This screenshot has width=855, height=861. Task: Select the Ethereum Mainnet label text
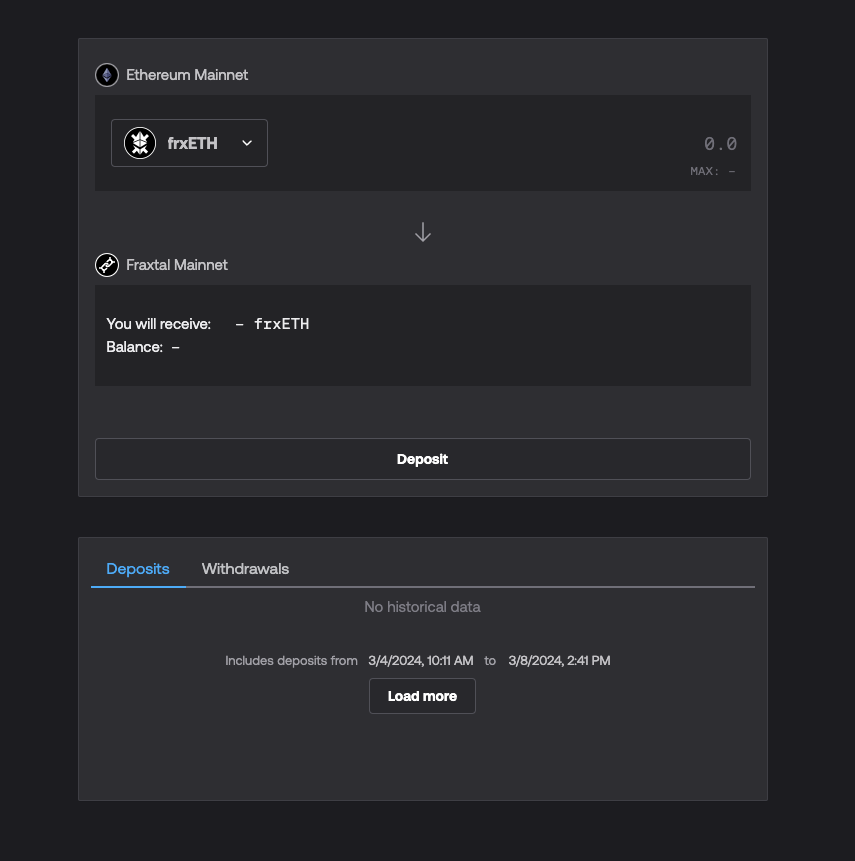(187, 75)
